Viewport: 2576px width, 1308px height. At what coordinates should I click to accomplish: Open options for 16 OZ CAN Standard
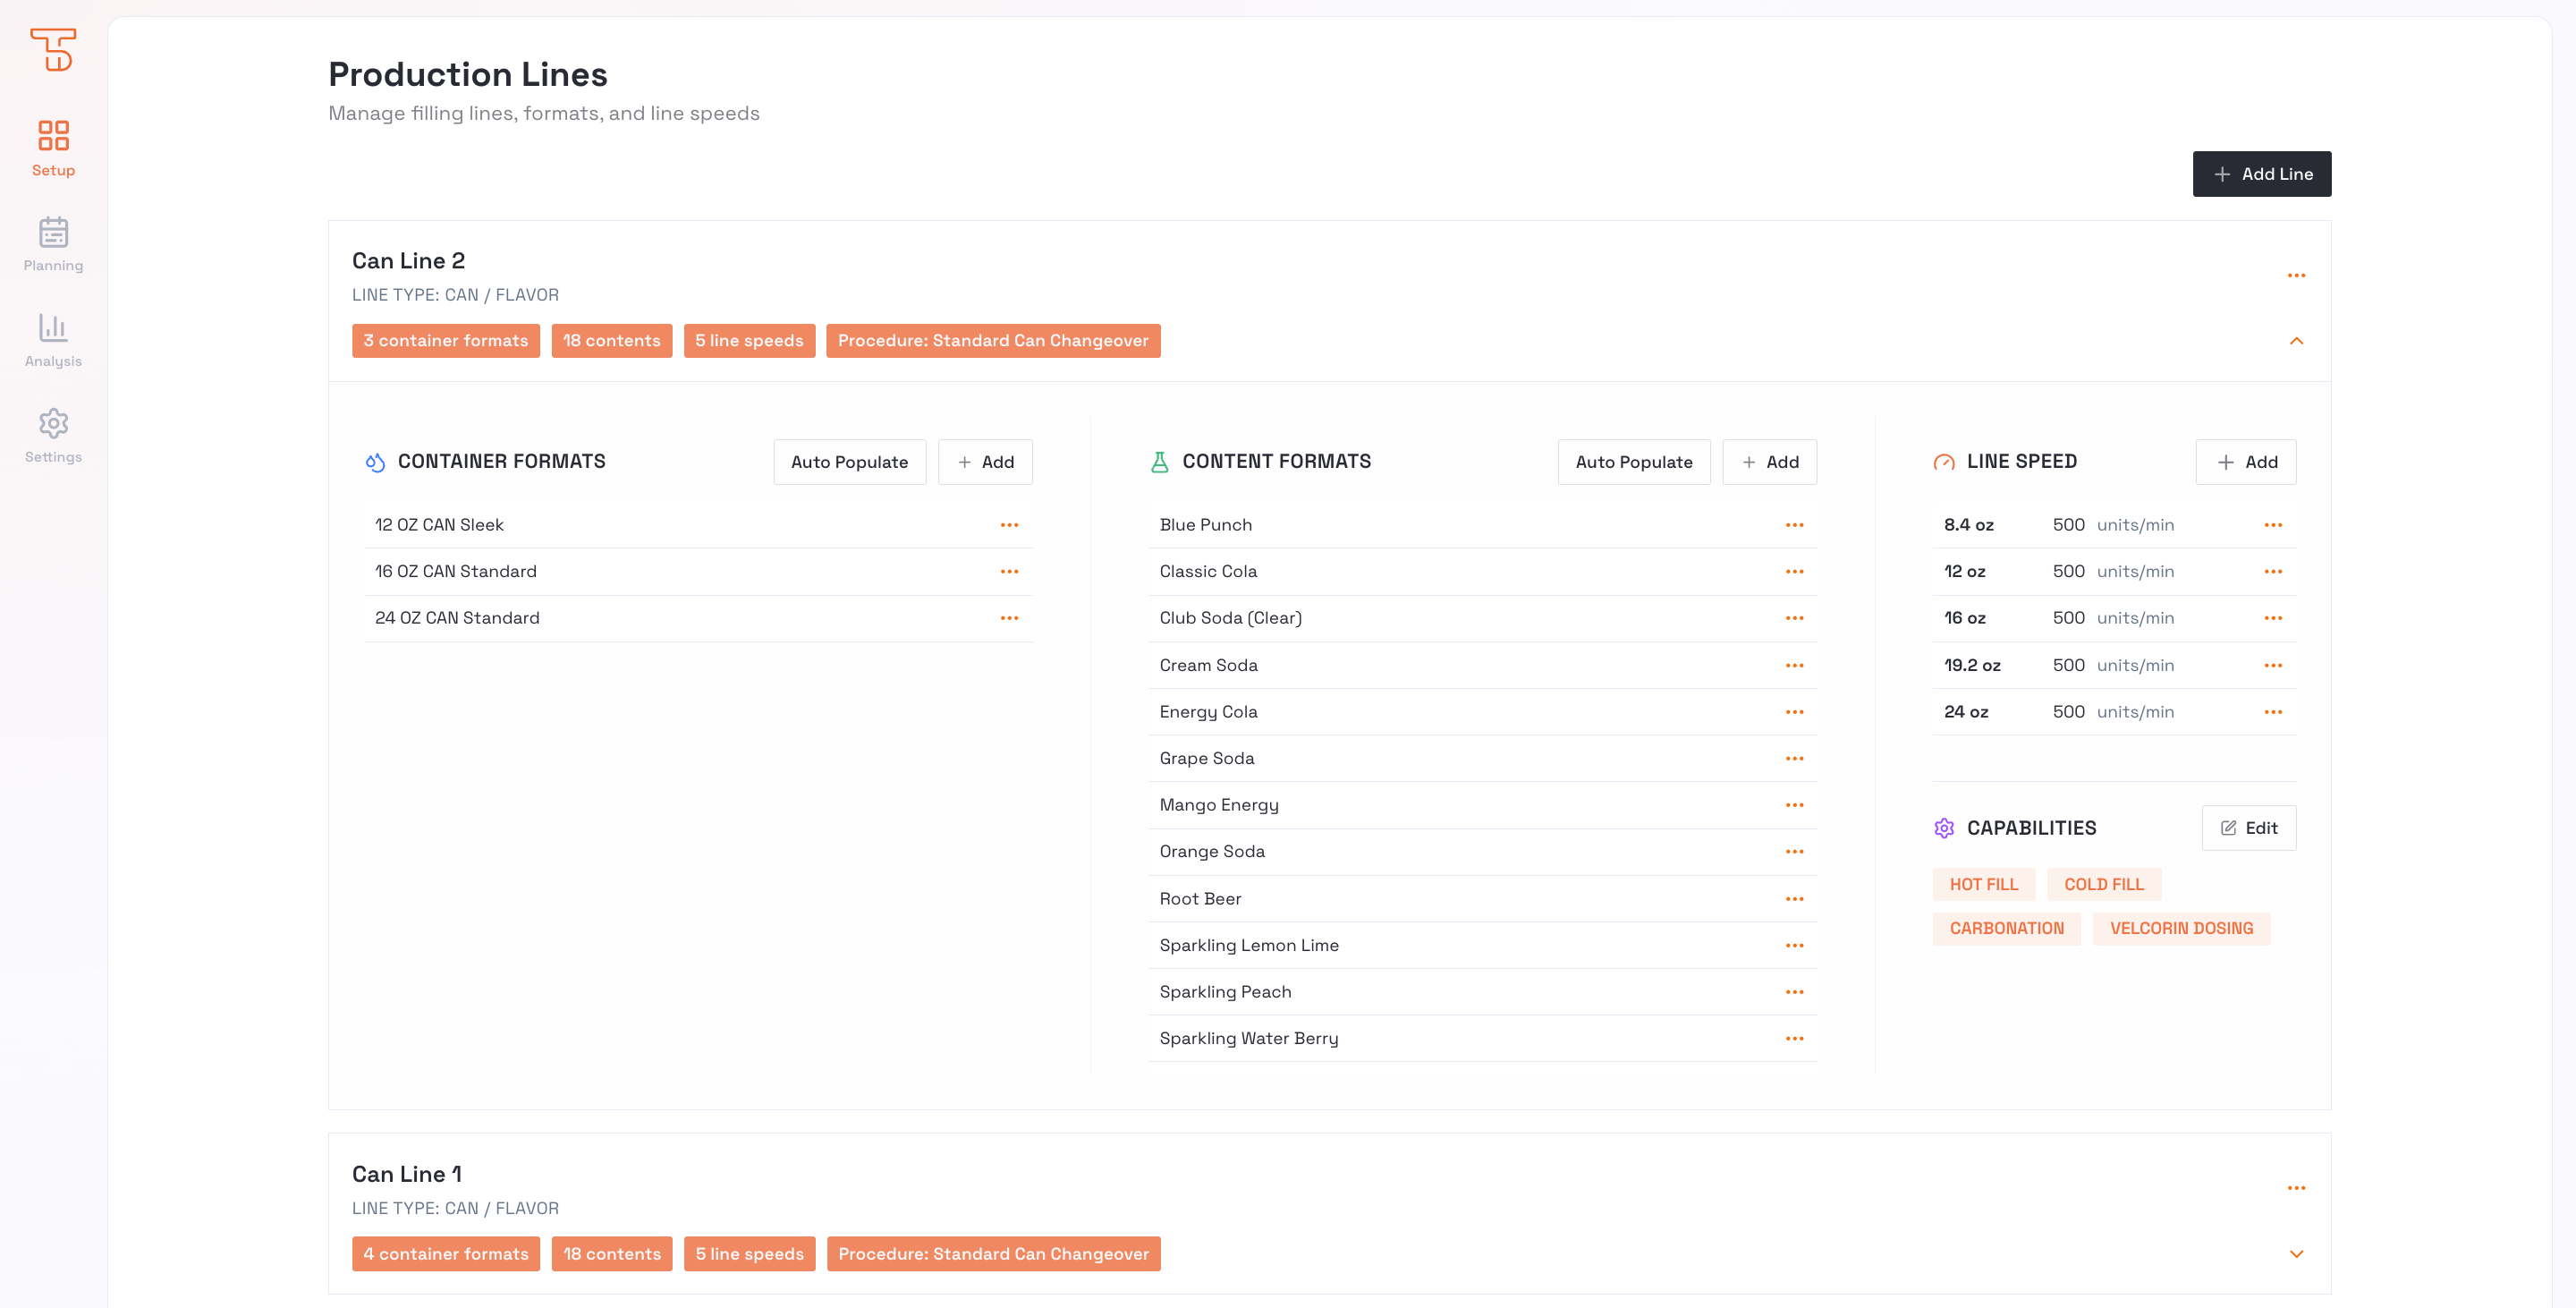pos(1009,571)
